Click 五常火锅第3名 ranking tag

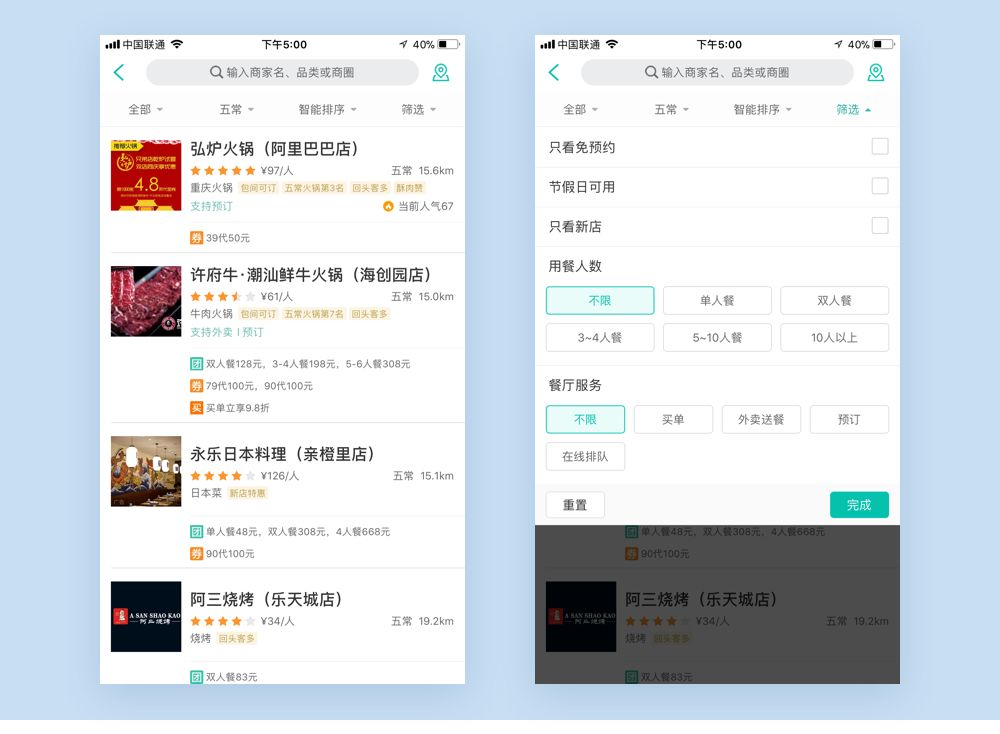pos(314,188)
